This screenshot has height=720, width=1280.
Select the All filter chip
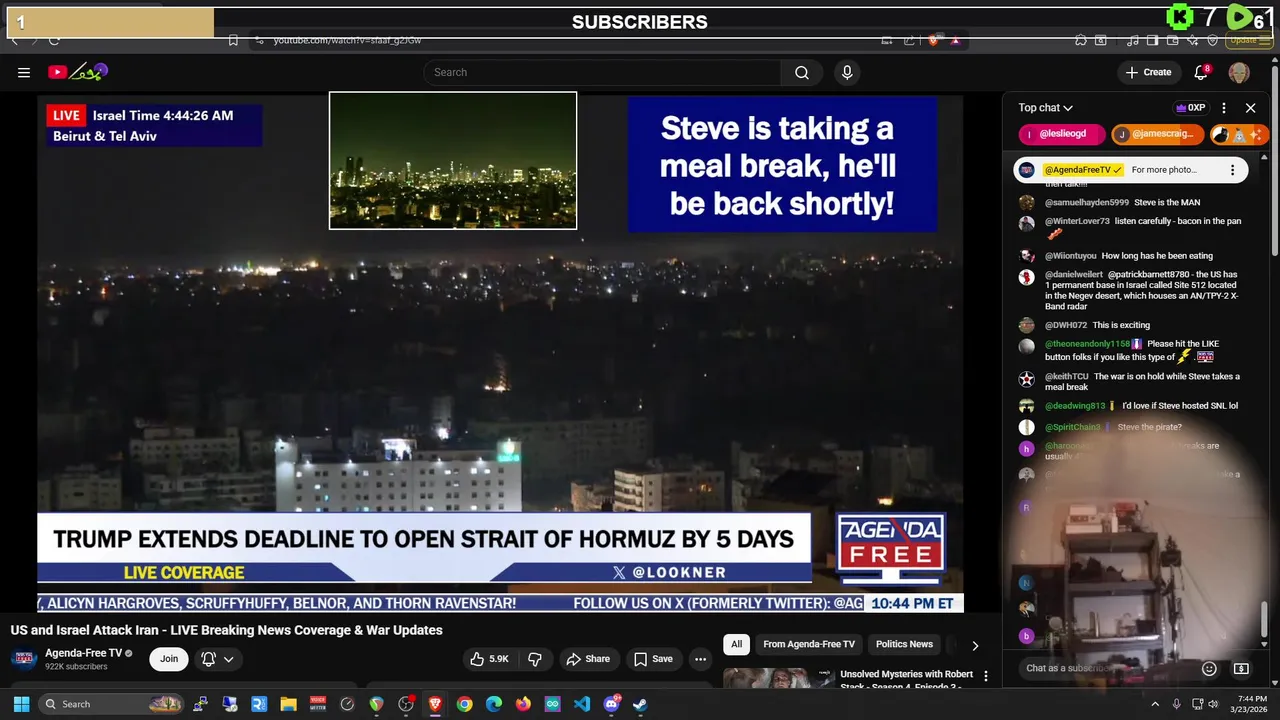click(x=737, y=645)
